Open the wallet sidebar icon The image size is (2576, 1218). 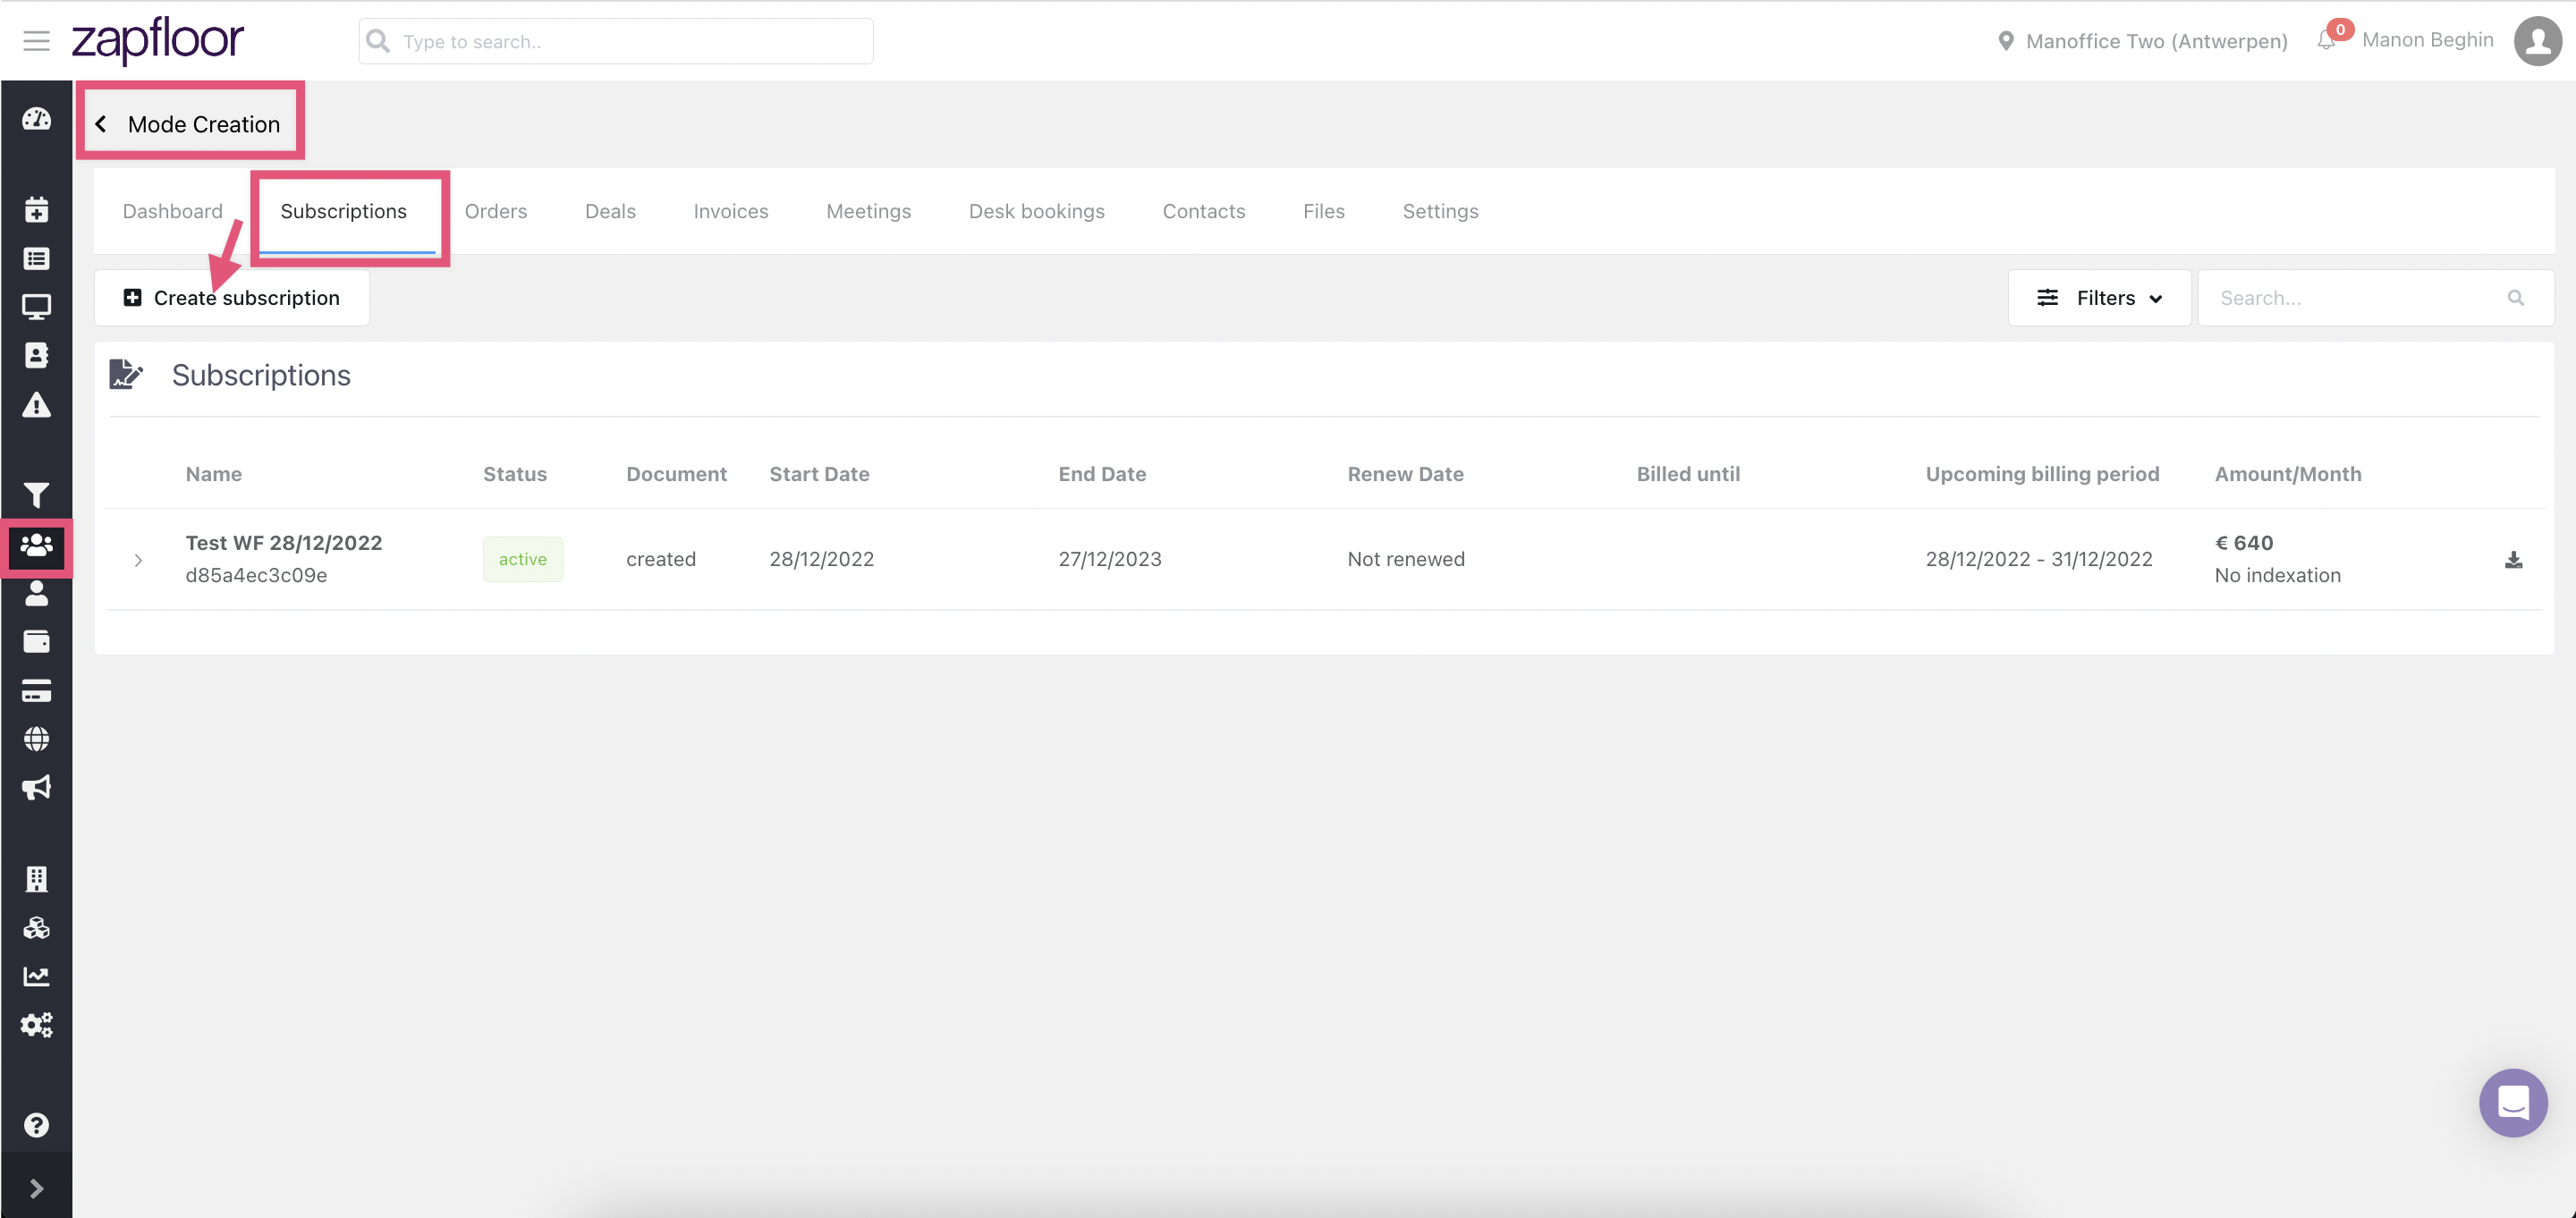coord(37,641)
